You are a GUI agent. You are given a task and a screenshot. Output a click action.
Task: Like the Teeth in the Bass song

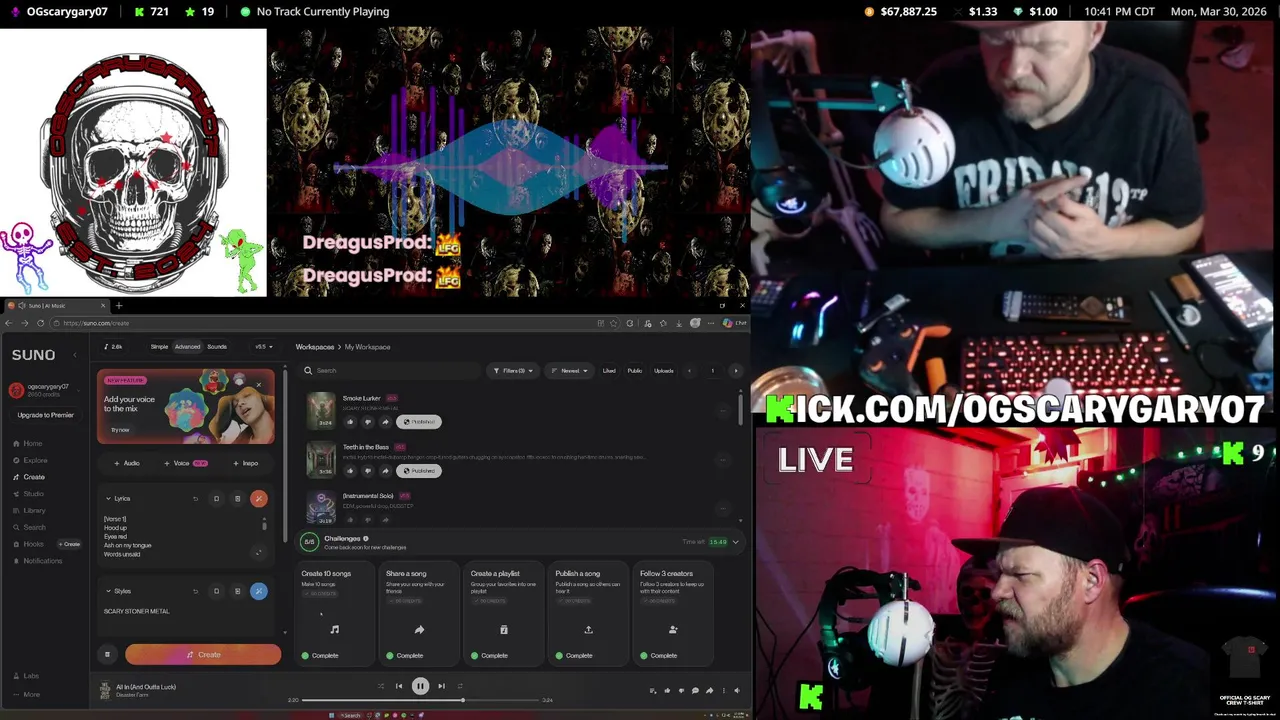click(x=349, y=471)
